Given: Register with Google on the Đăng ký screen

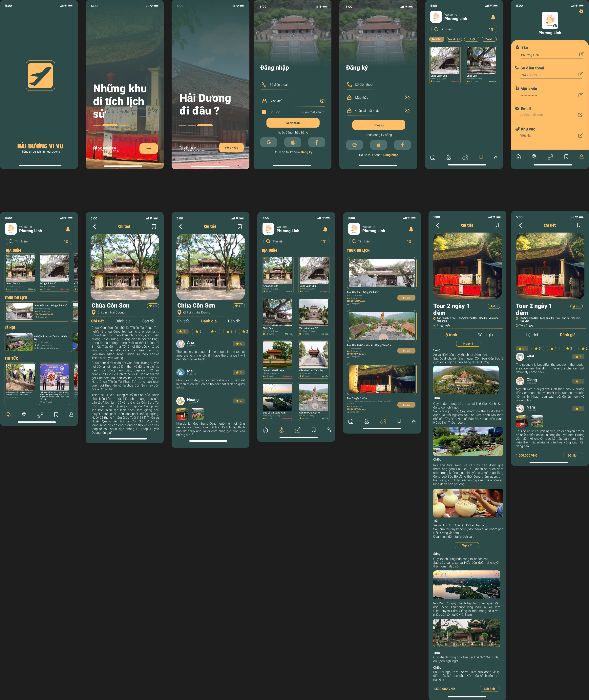Looking at the screenshot, I should coord(354,145).
